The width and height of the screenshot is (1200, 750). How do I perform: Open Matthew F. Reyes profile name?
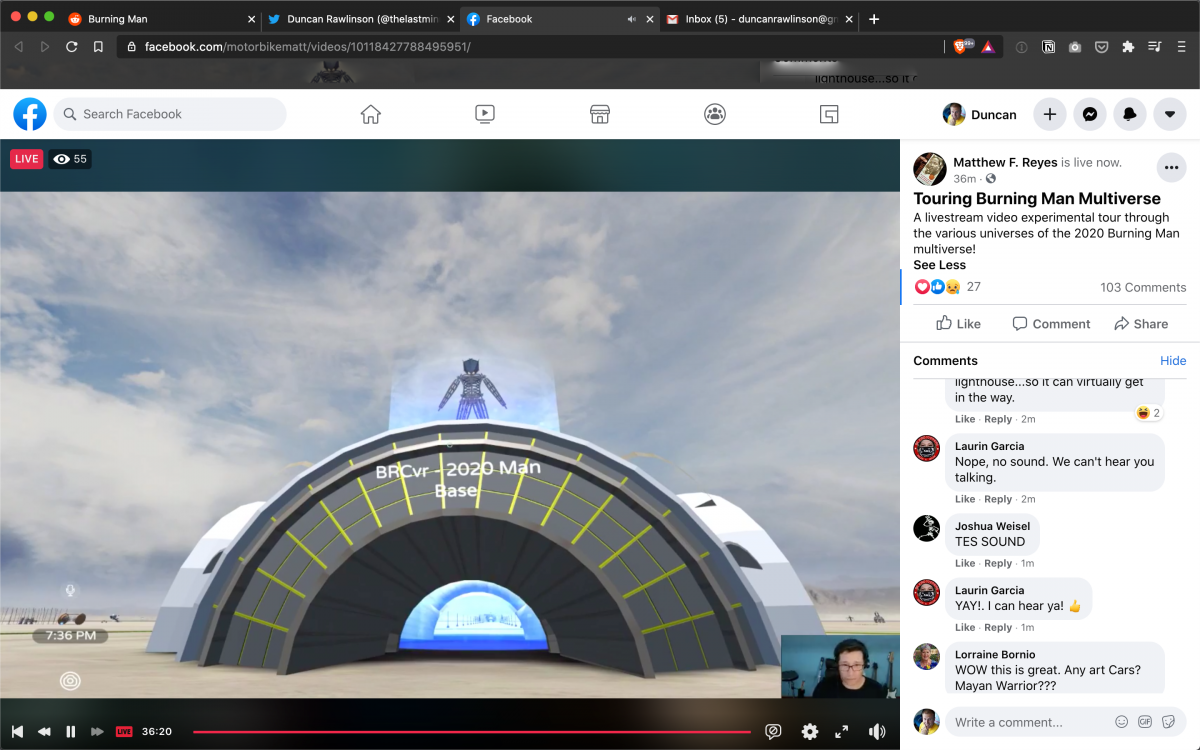(1005, 162)
